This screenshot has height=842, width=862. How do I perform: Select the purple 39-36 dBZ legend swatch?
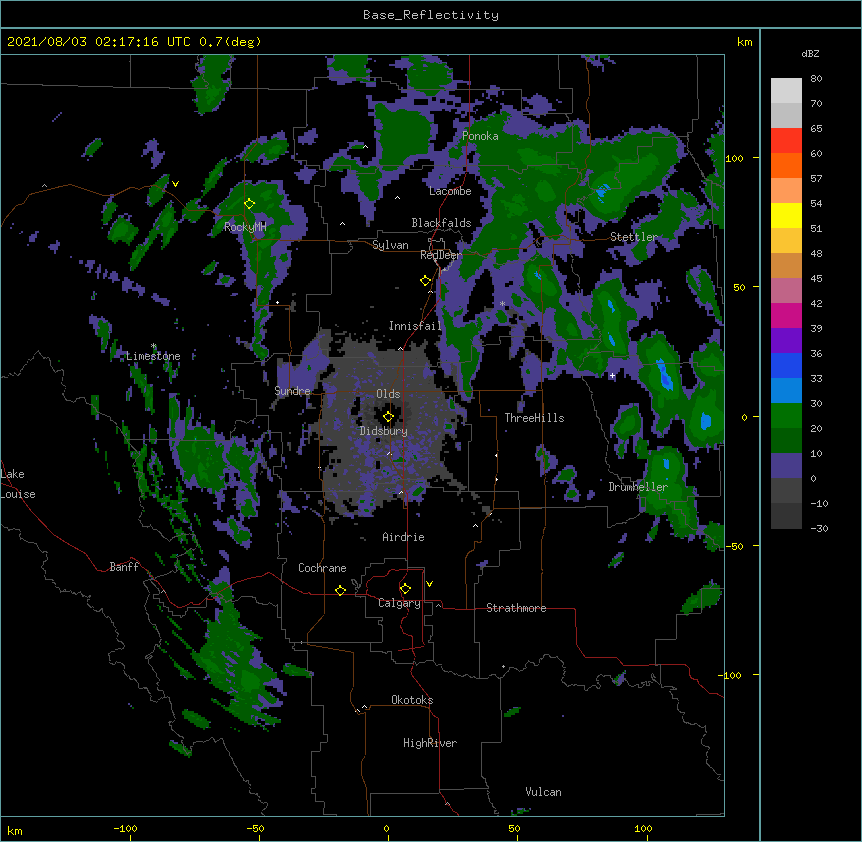pos(786,340)
